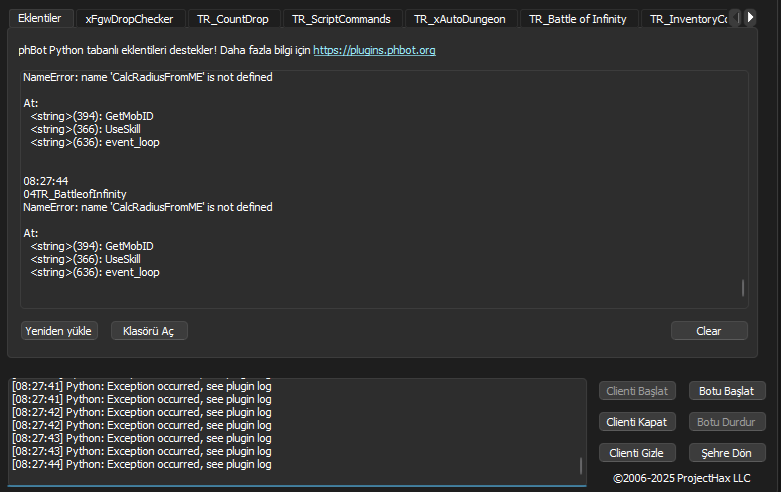Open the xFgwDropChecker tab
The height and width of the screenshot is (492, 781).
pos(129,19)
